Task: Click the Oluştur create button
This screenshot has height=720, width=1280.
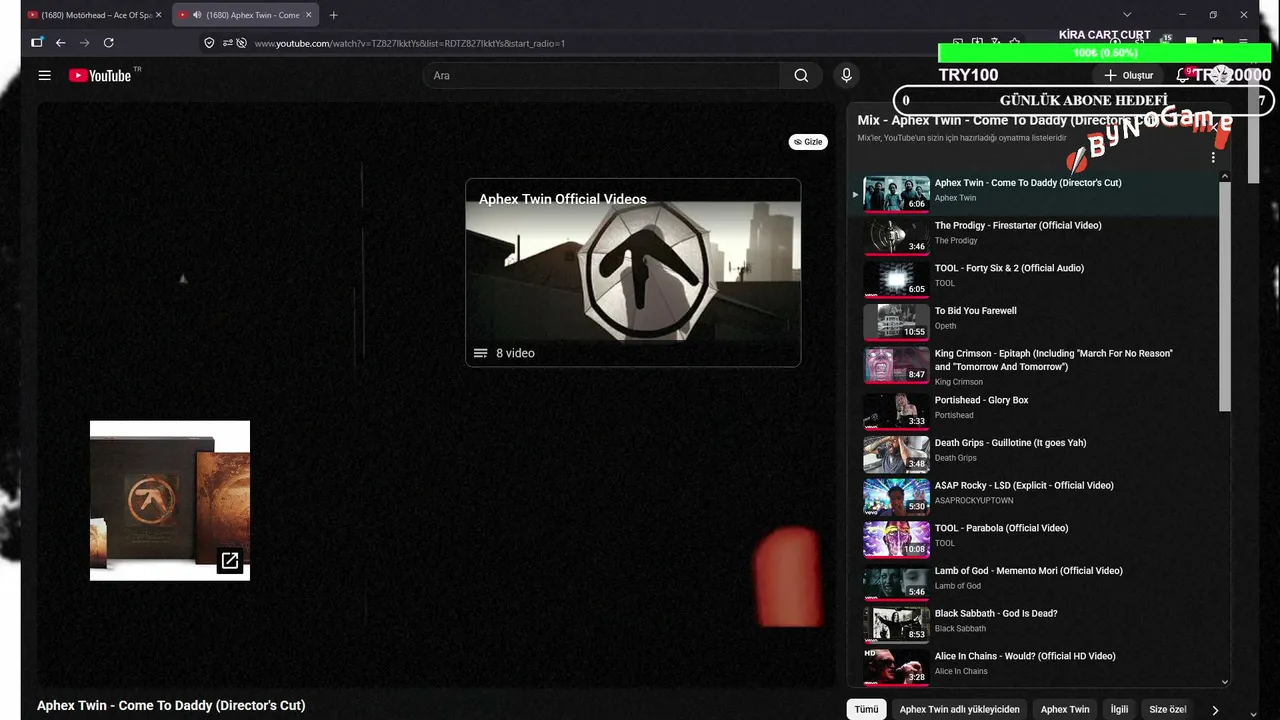Action: (1128, 75)
